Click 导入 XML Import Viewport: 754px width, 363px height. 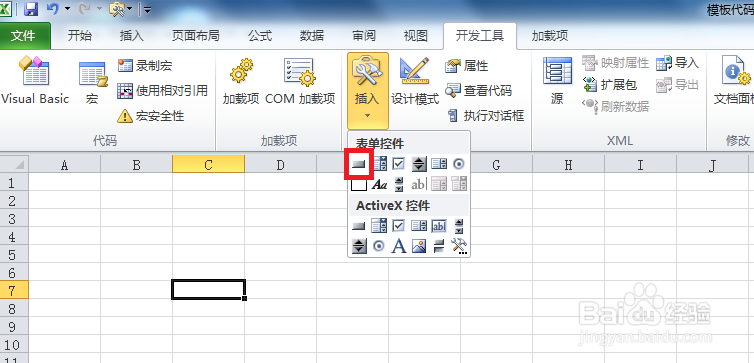coord(677,63)
